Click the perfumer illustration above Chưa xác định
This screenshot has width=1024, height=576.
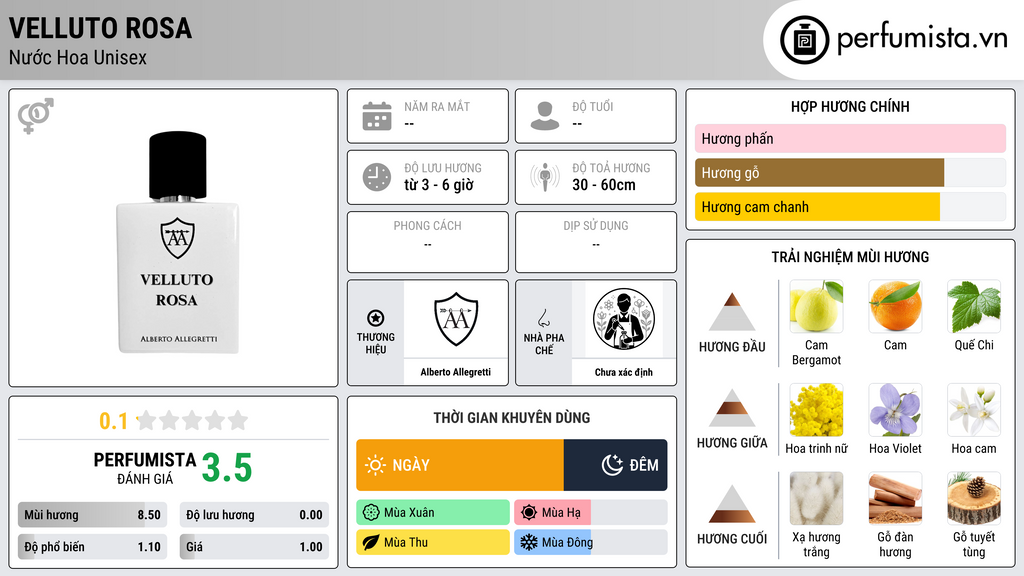[624, 319]
